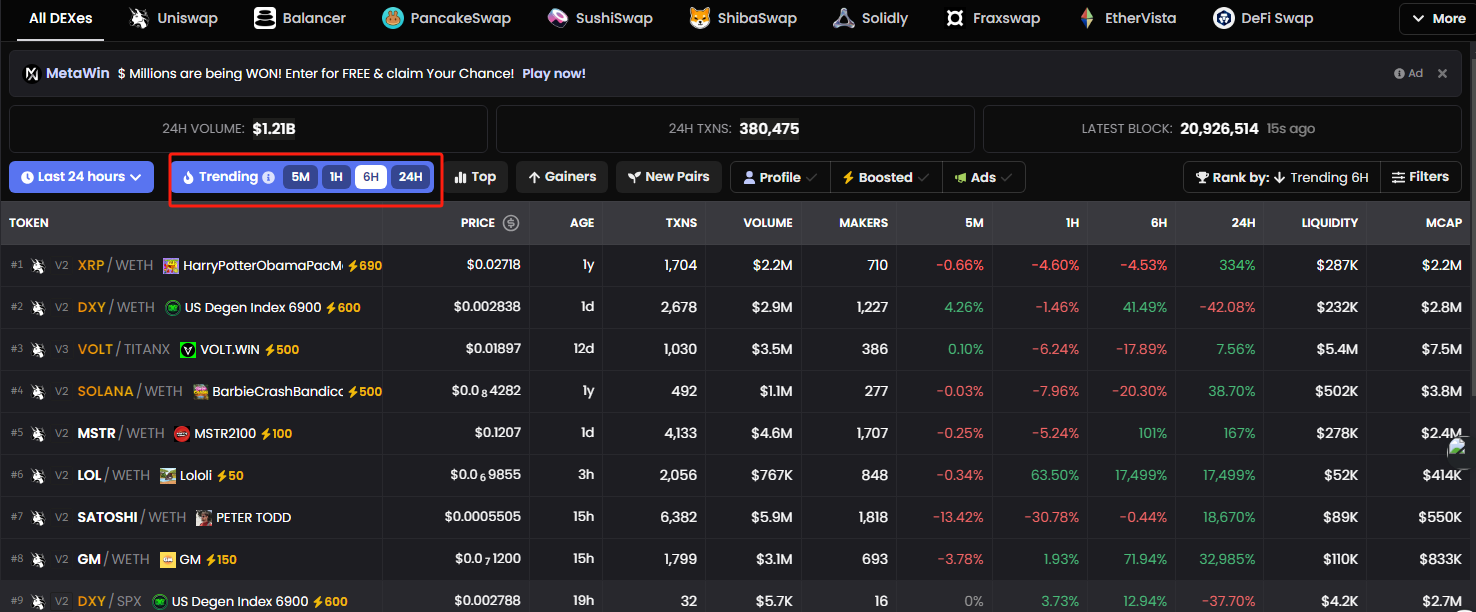Image resolution: width=1476 pixels, height=612 pixels.
Task: Expand the Boosted filter dropdown
Action: pyautogui.click(x=886, y=177)
